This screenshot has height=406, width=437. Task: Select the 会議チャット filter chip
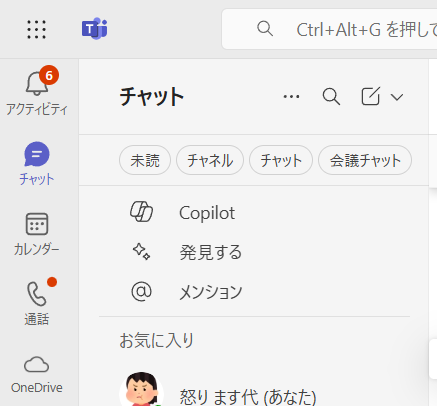pyautogui.click(x=365, y=160)
